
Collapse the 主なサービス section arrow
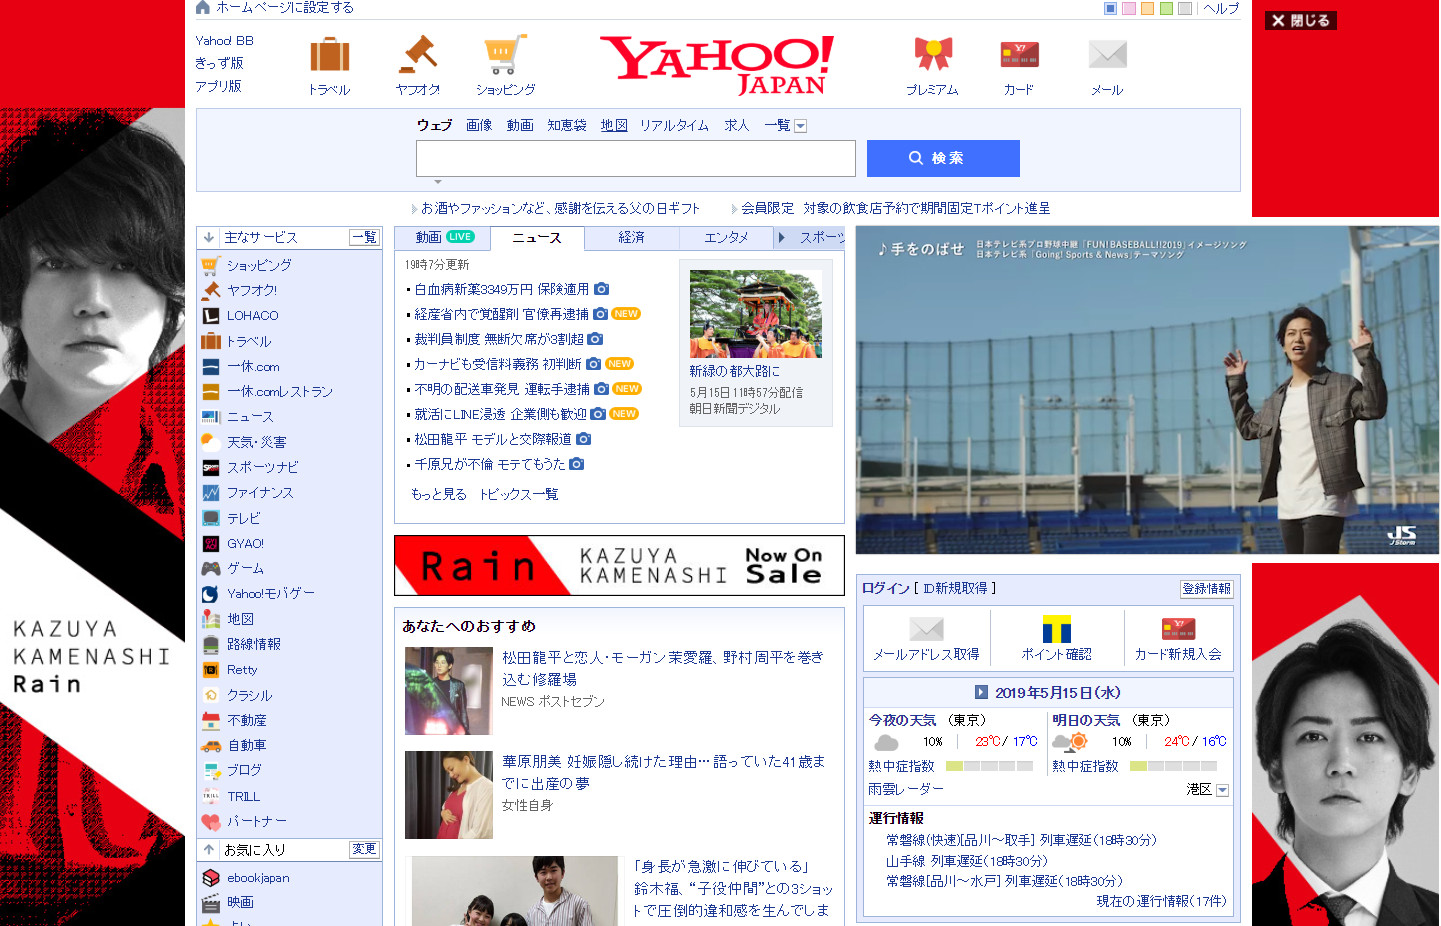[x=208, y=237]
